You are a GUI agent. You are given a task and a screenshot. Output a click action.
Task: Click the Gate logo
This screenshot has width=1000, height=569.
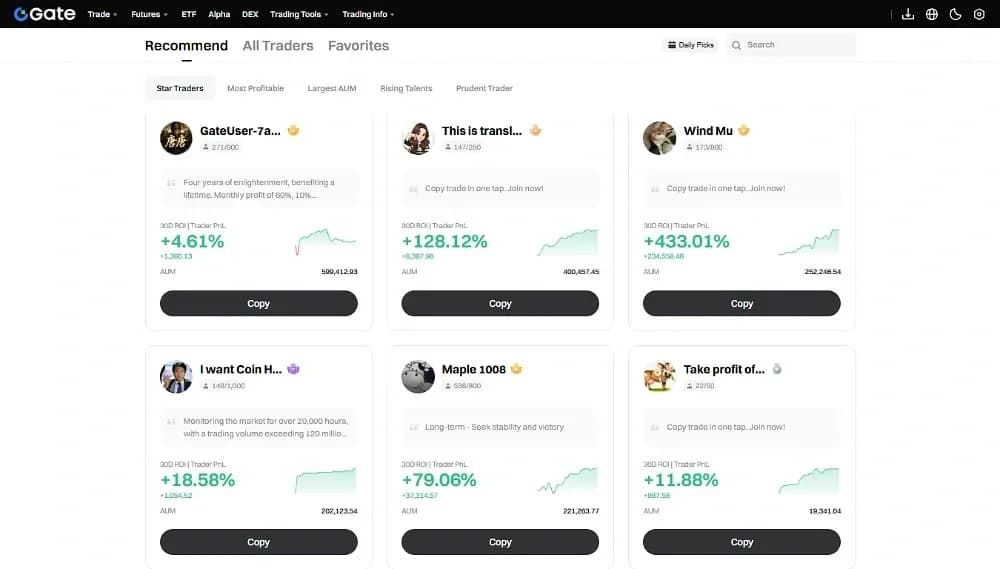[x=45, y=13]
